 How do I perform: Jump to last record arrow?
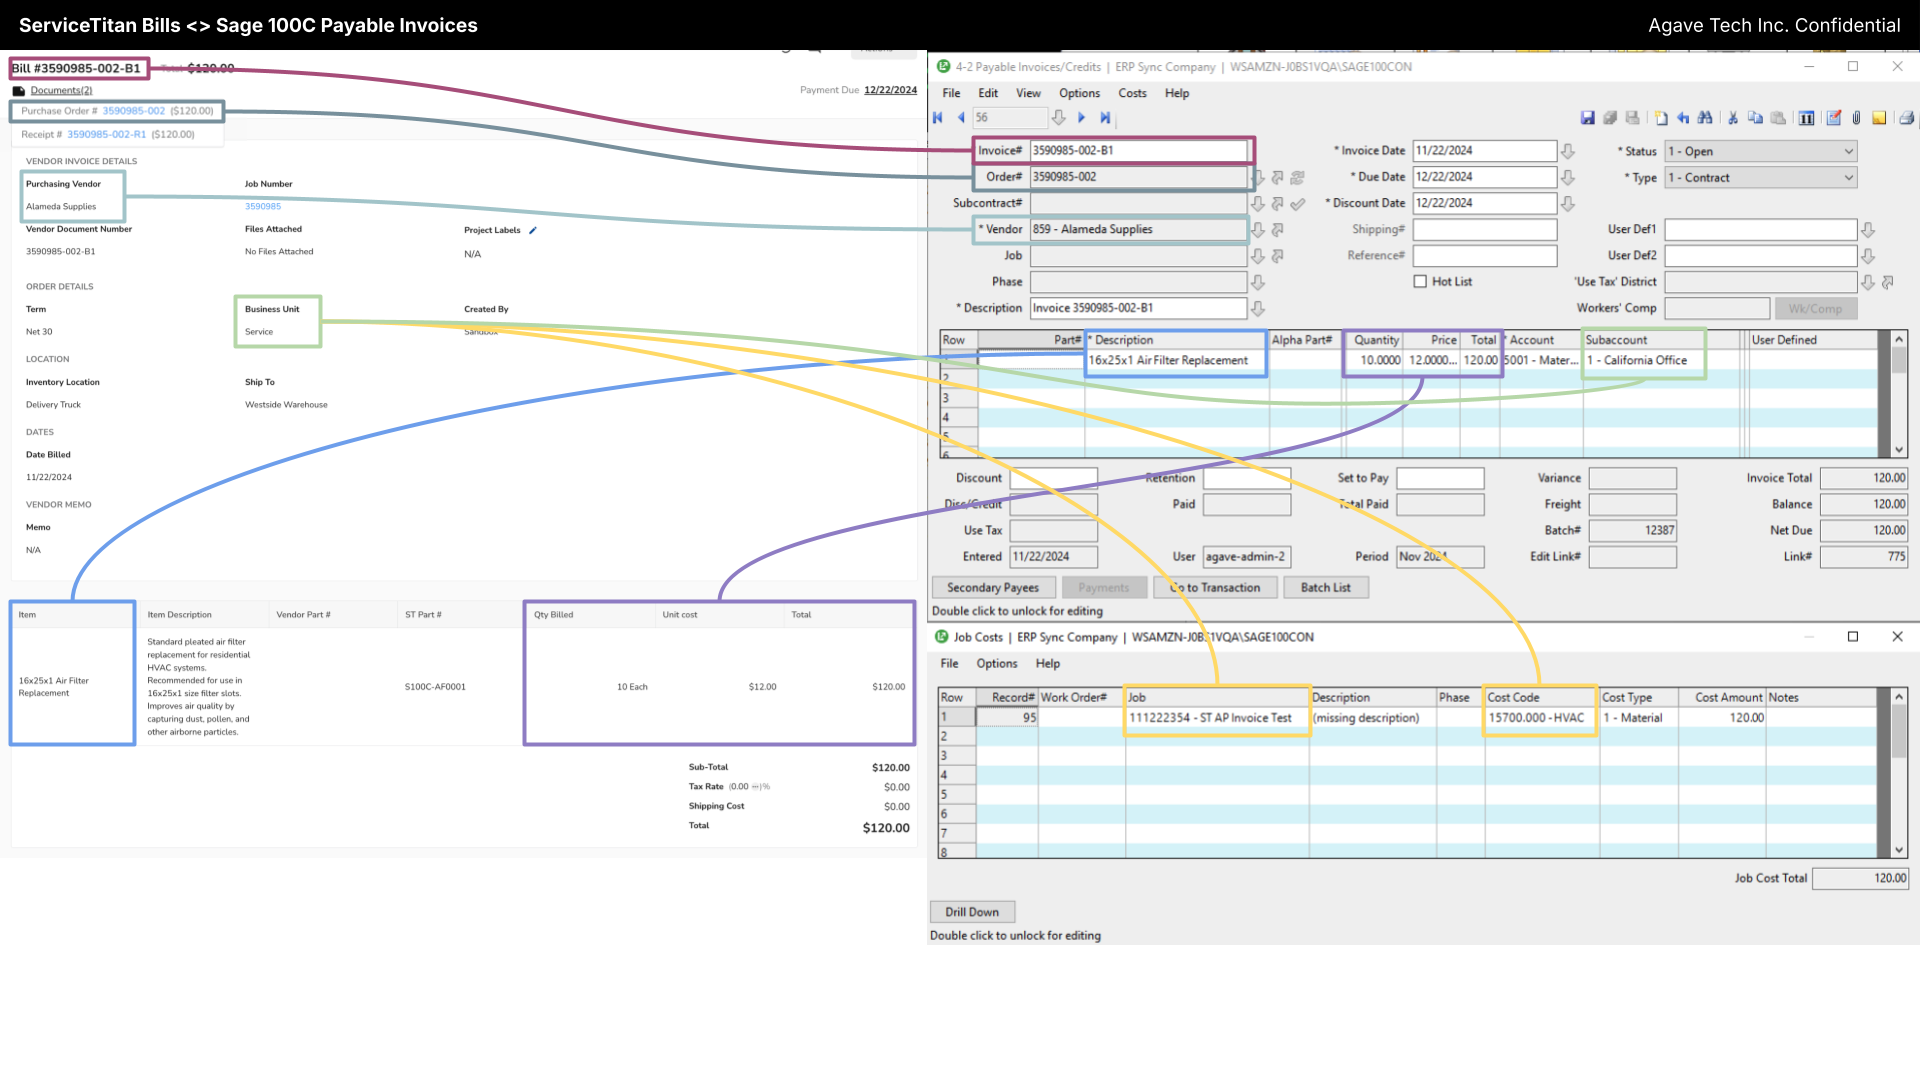[1105, 118]
